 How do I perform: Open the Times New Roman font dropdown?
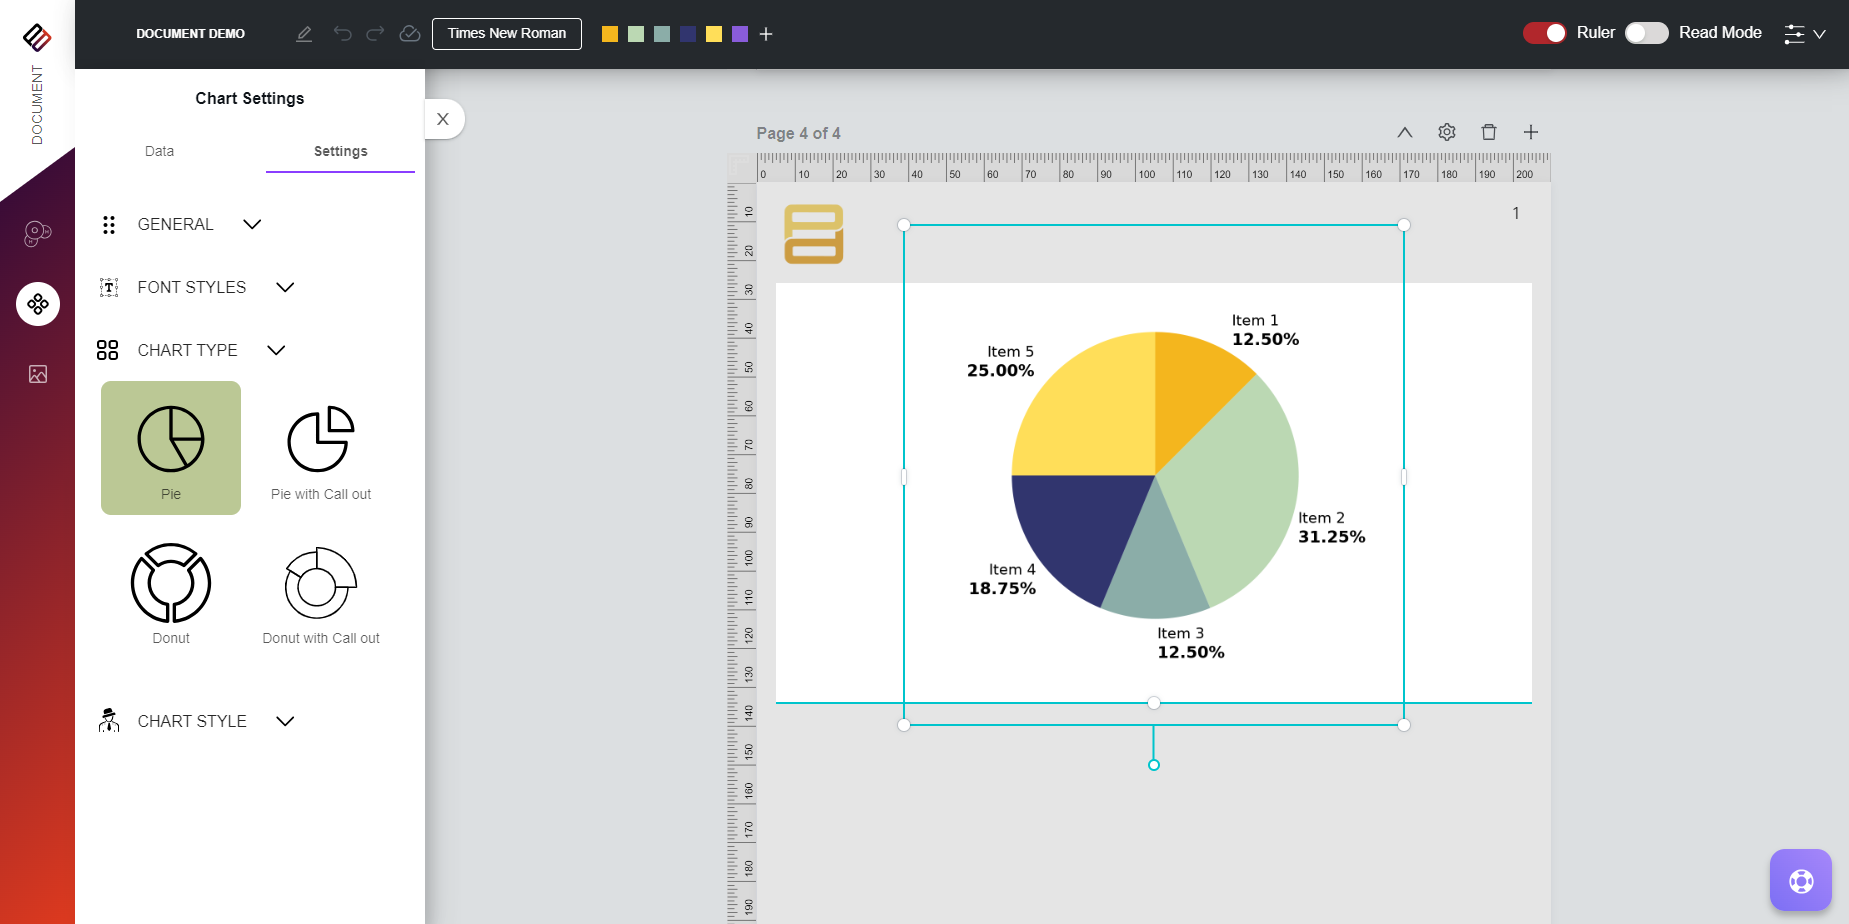506,33
